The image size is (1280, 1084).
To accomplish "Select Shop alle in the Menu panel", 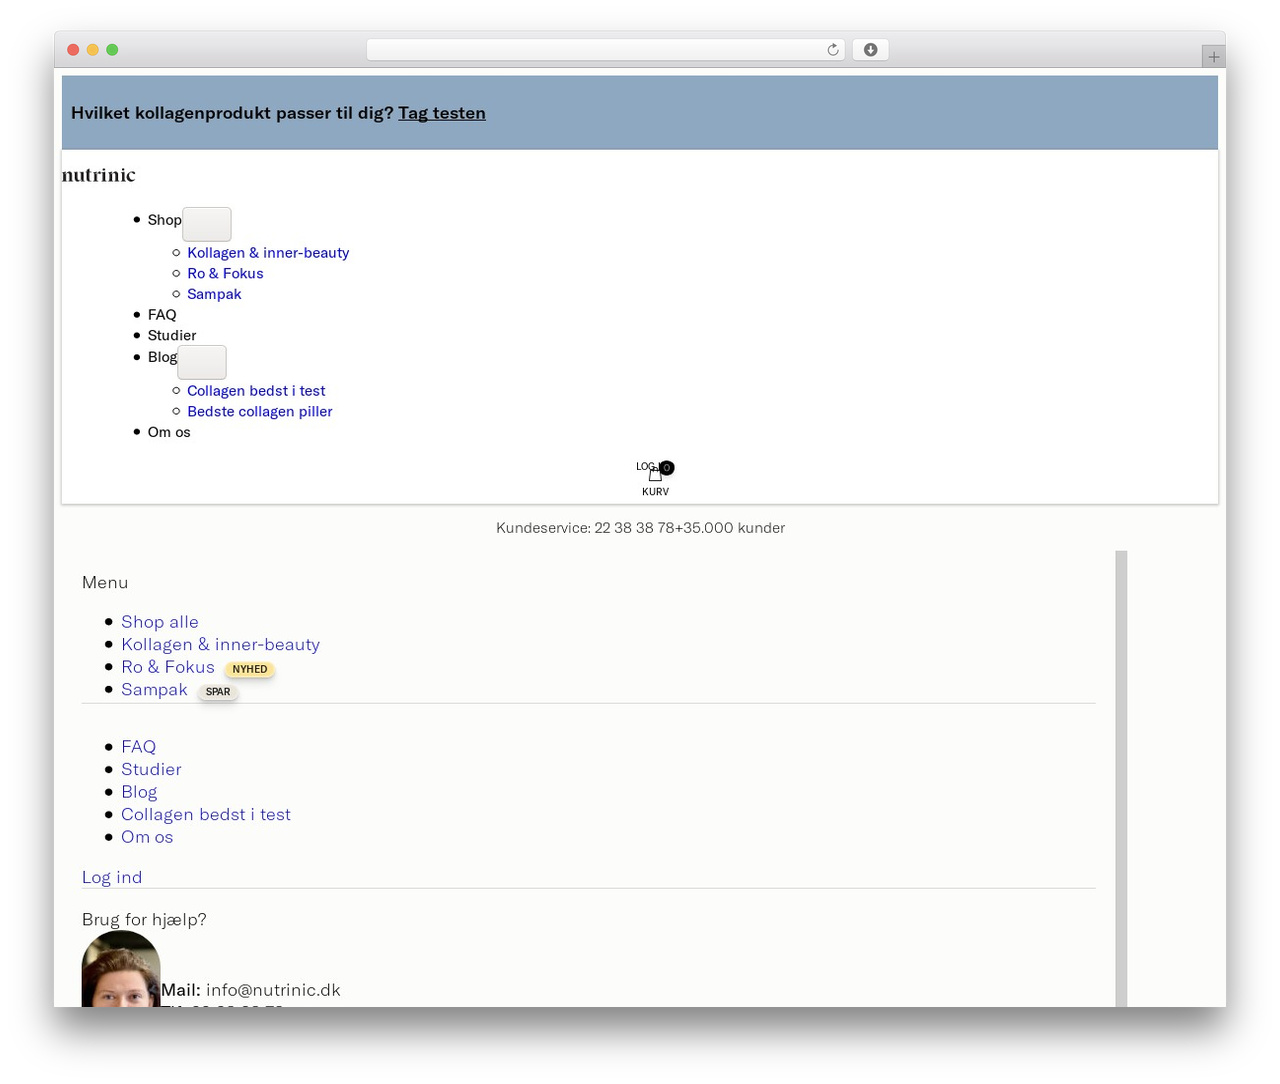I will pos(160,622).
